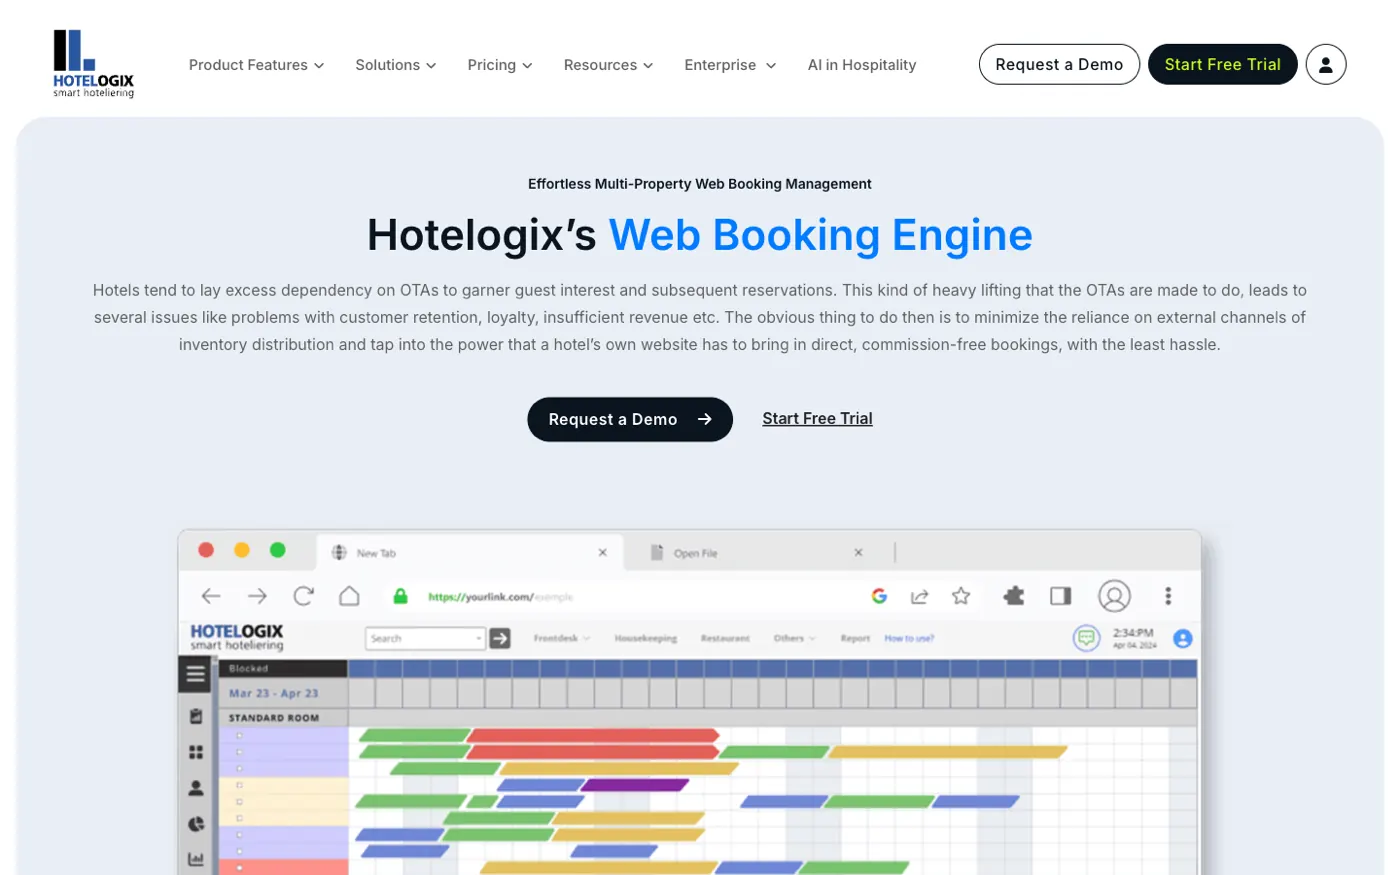The image size is (1400, 875).
Task: Click the How to use? link
Action: coord(909,638)
